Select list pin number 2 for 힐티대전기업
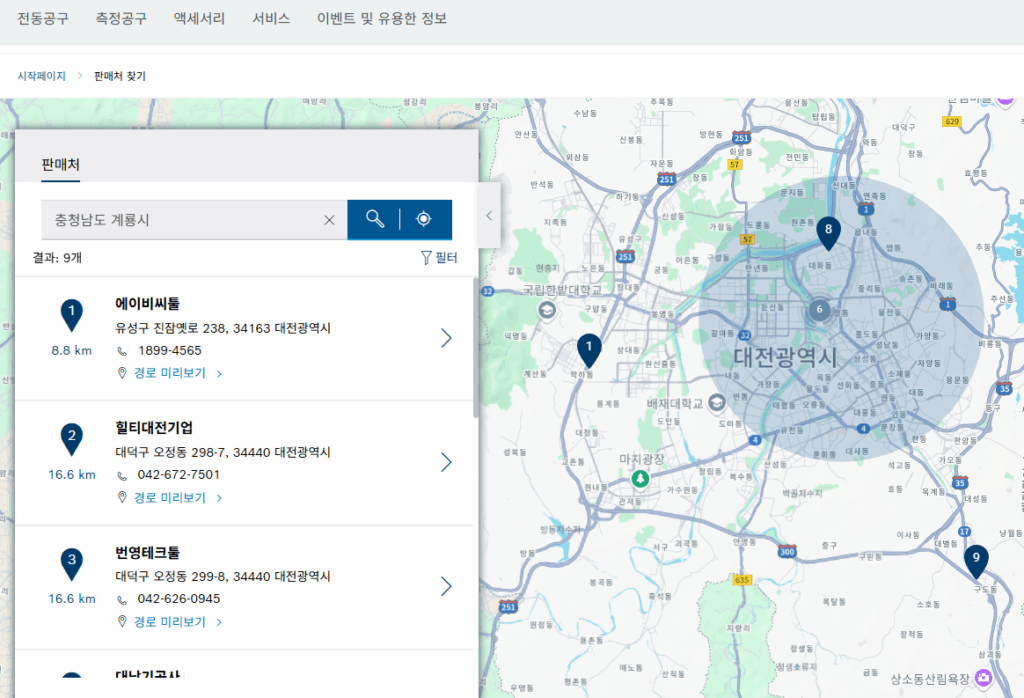 [72, 439]
